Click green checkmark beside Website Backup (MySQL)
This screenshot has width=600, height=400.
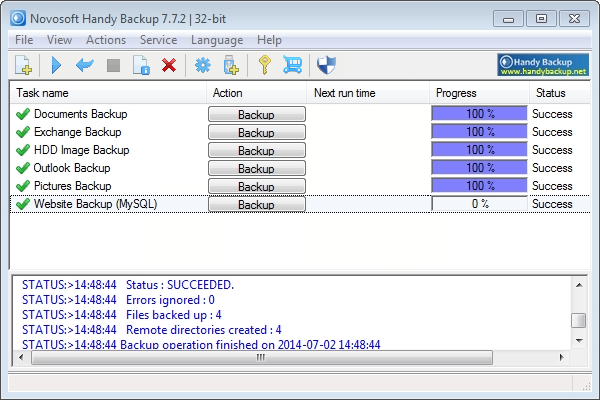[23, 204]
